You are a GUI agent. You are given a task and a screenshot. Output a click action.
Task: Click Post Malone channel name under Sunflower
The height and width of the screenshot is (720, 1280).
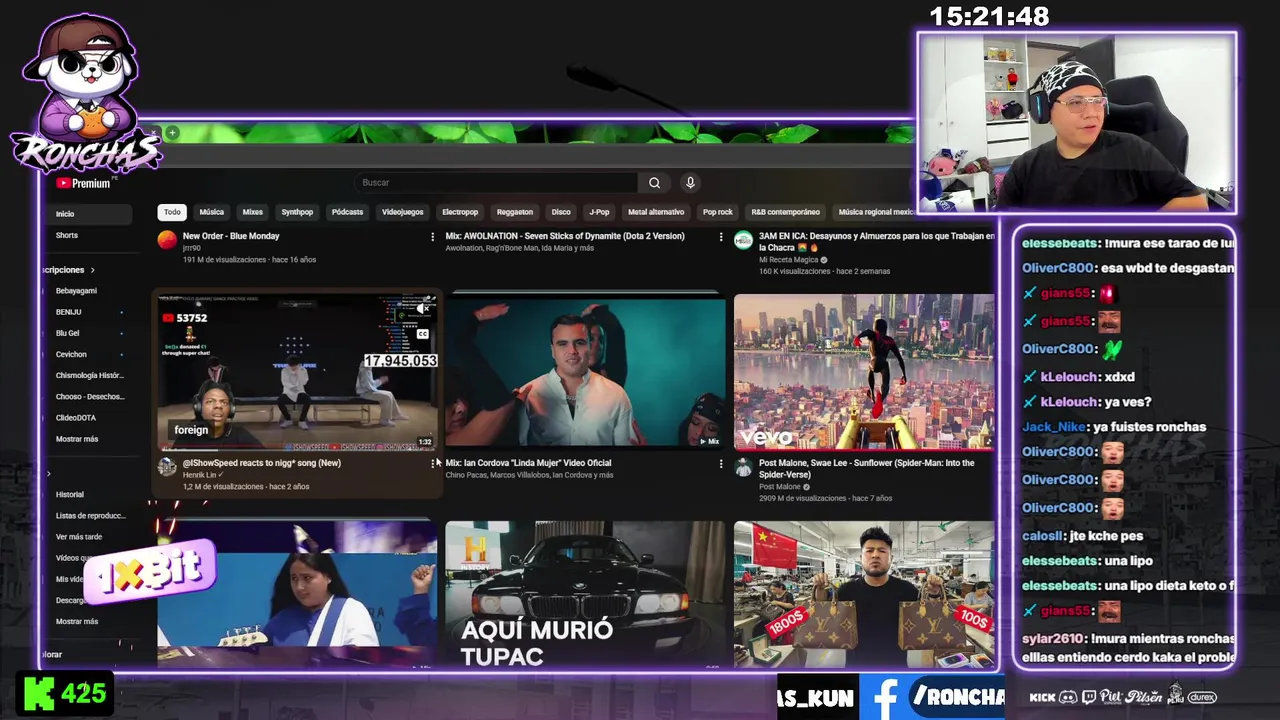click(780, 487)
